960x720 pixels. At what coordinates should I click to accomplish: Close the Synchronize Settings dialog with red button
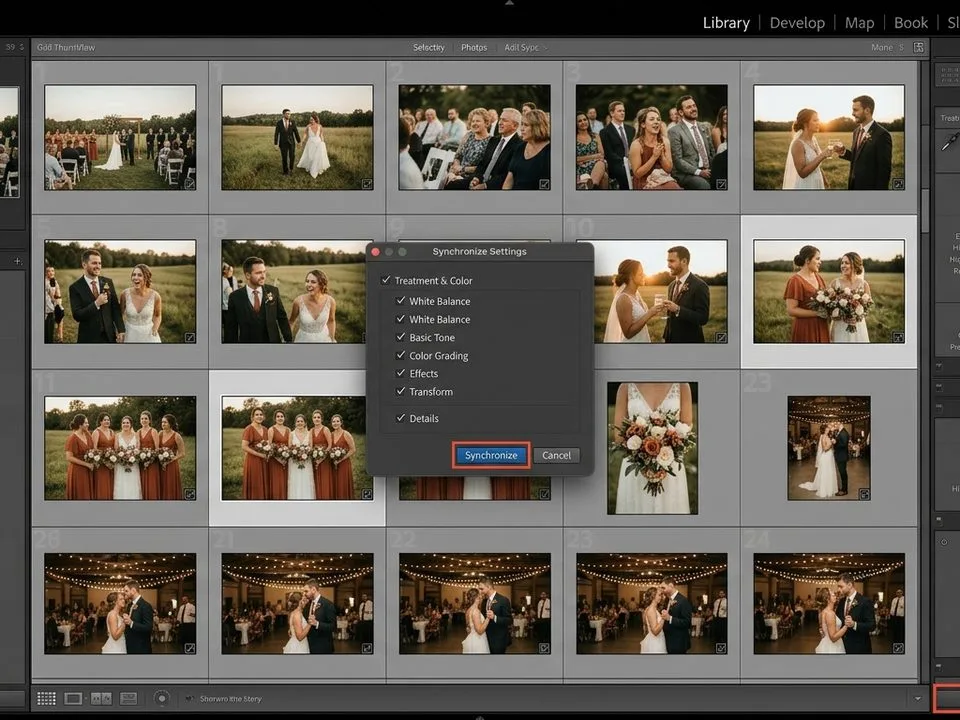click(375, 252)
